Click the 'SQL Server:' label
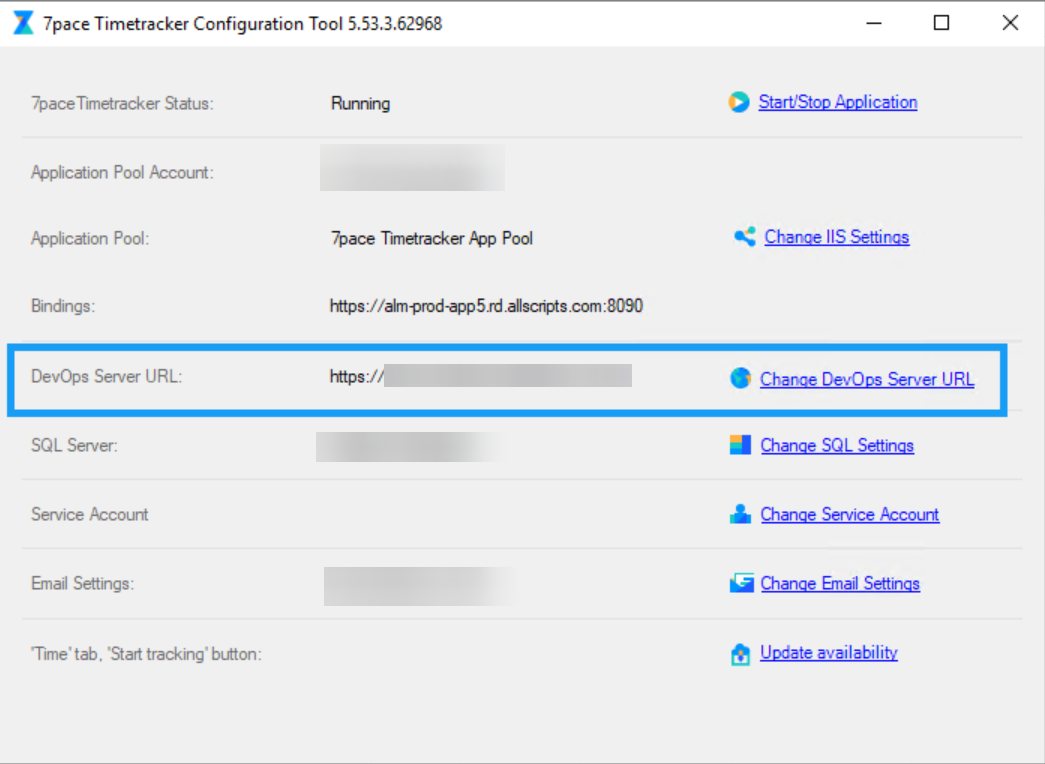 (74, 445)
